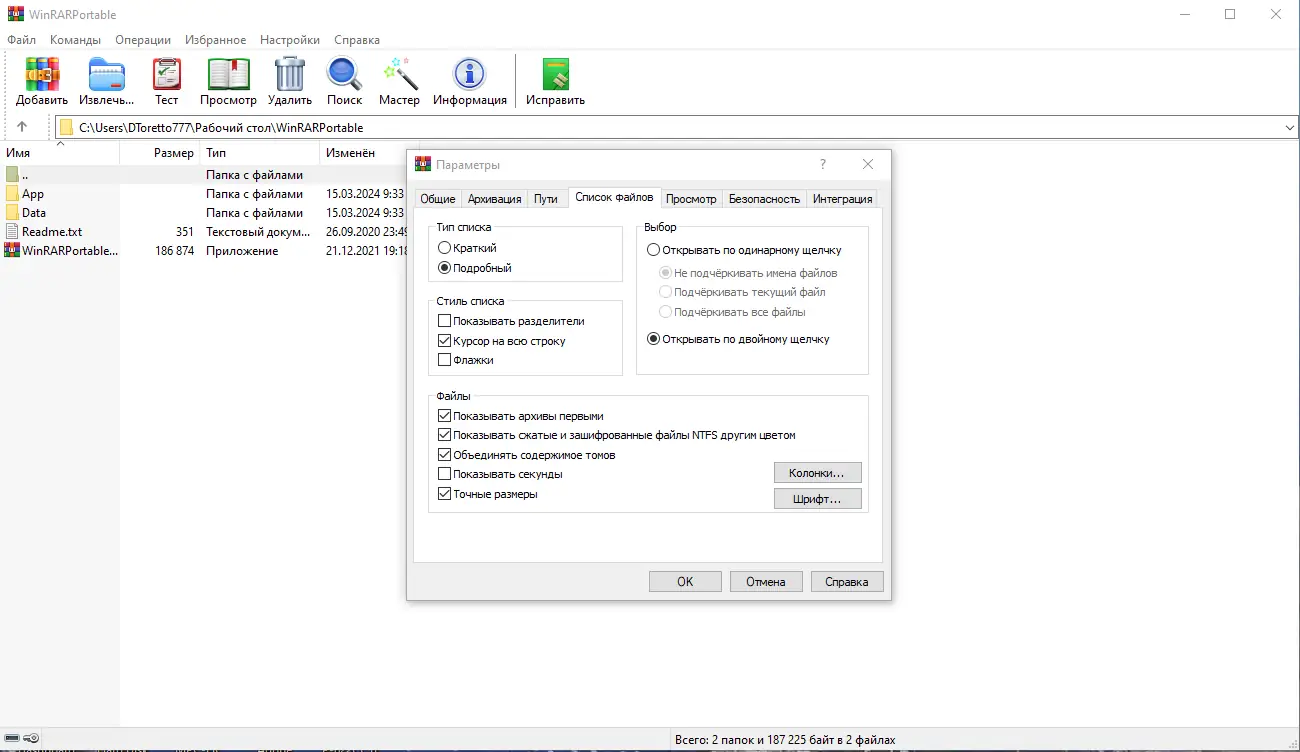This screenshot has width=1300, height=752.
Task: Click the Шрифт... button
Action: 817,499
